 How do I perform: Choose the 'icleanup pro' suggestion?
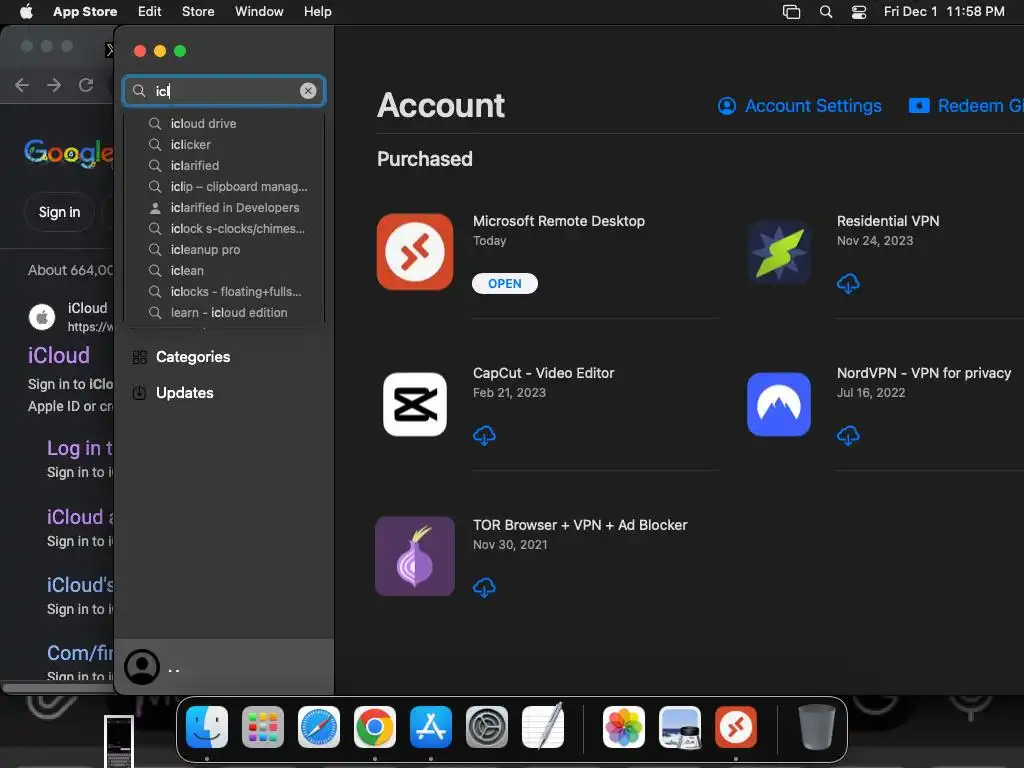click(x=224, y=249)
